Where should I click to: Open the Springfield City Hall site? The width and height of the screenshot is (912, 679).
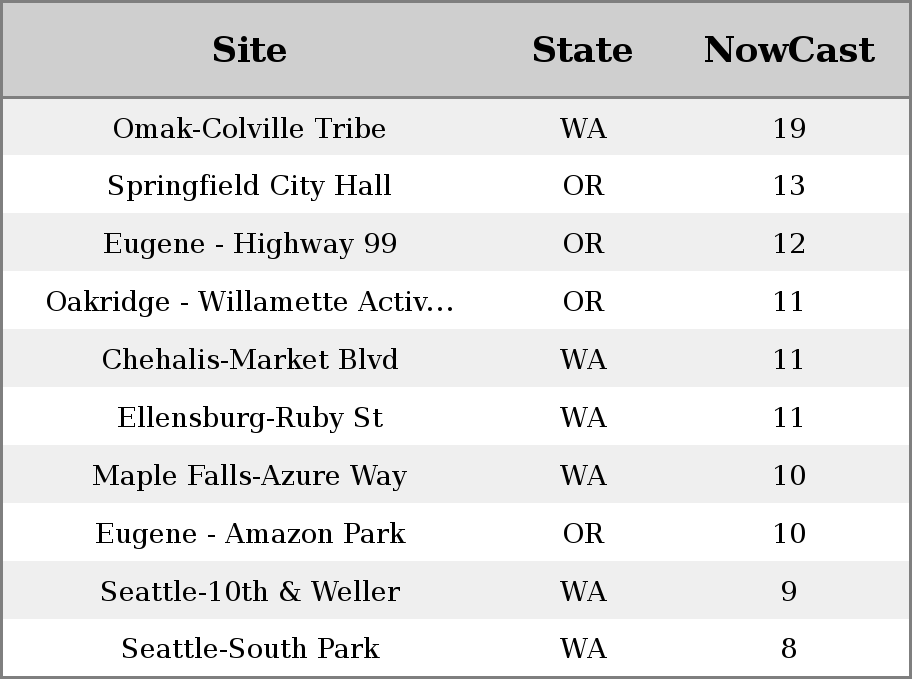coord(249,186)
